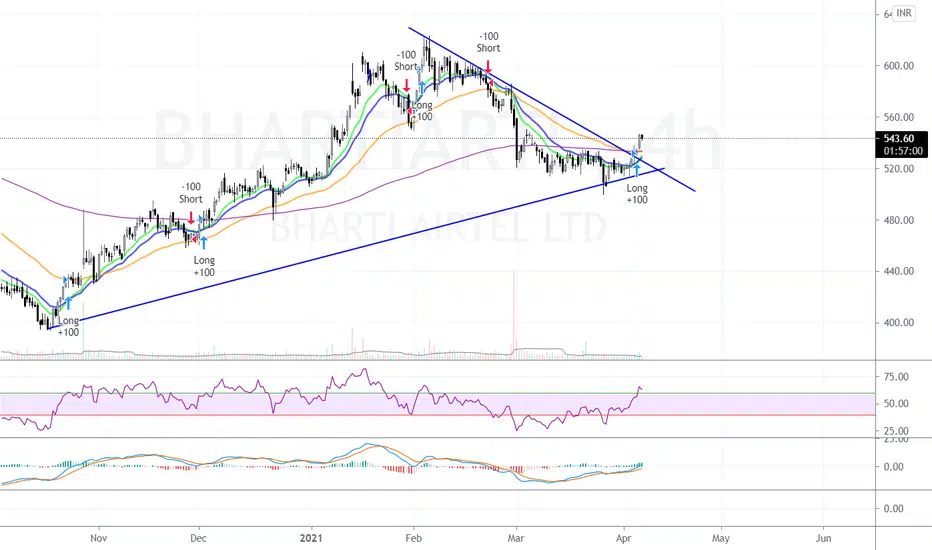Click the RSI 75.00 scale label
932x550 pixels.
pos(896,377)
